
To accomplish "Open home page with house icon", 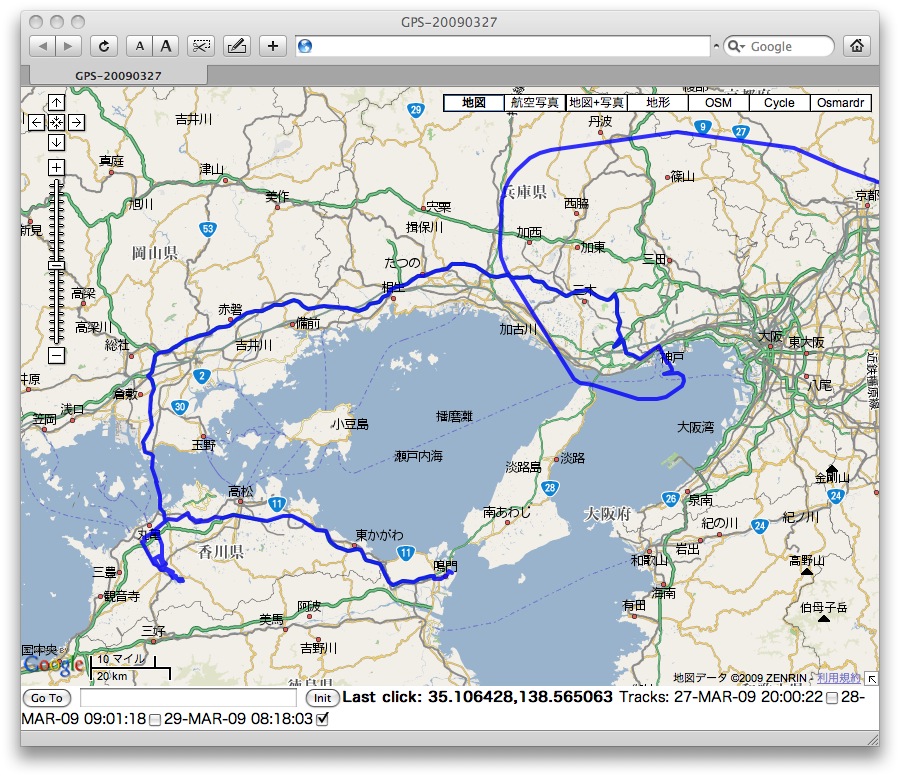I will (857, 46).
